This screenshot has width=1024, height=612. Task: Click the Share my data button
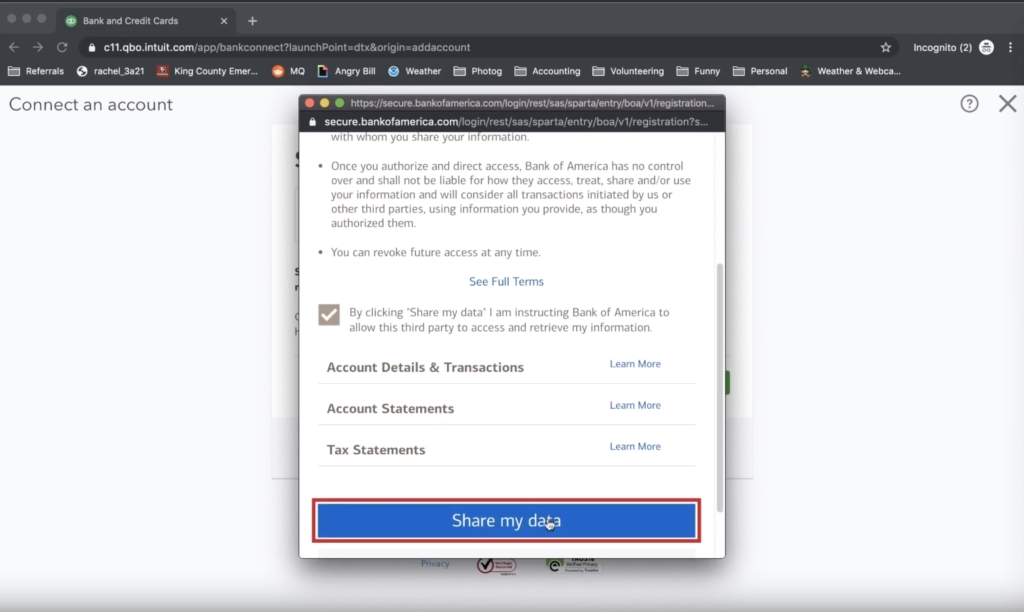(x=506, y=521)
